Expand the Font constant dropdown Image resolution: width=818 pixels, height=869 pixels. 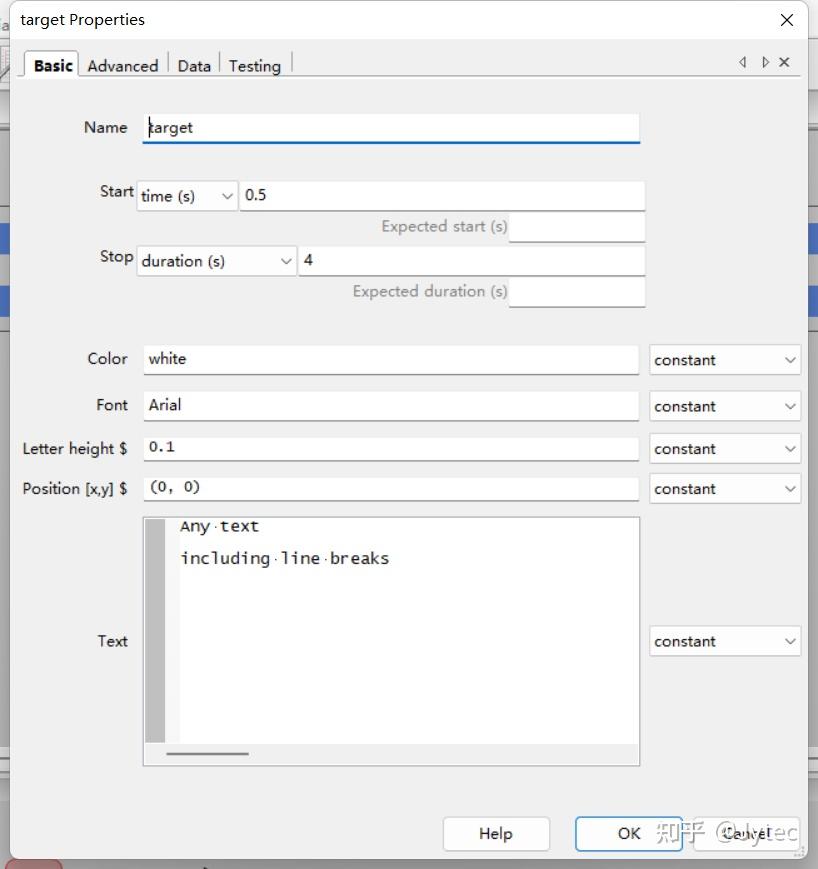tap(724, 406)
